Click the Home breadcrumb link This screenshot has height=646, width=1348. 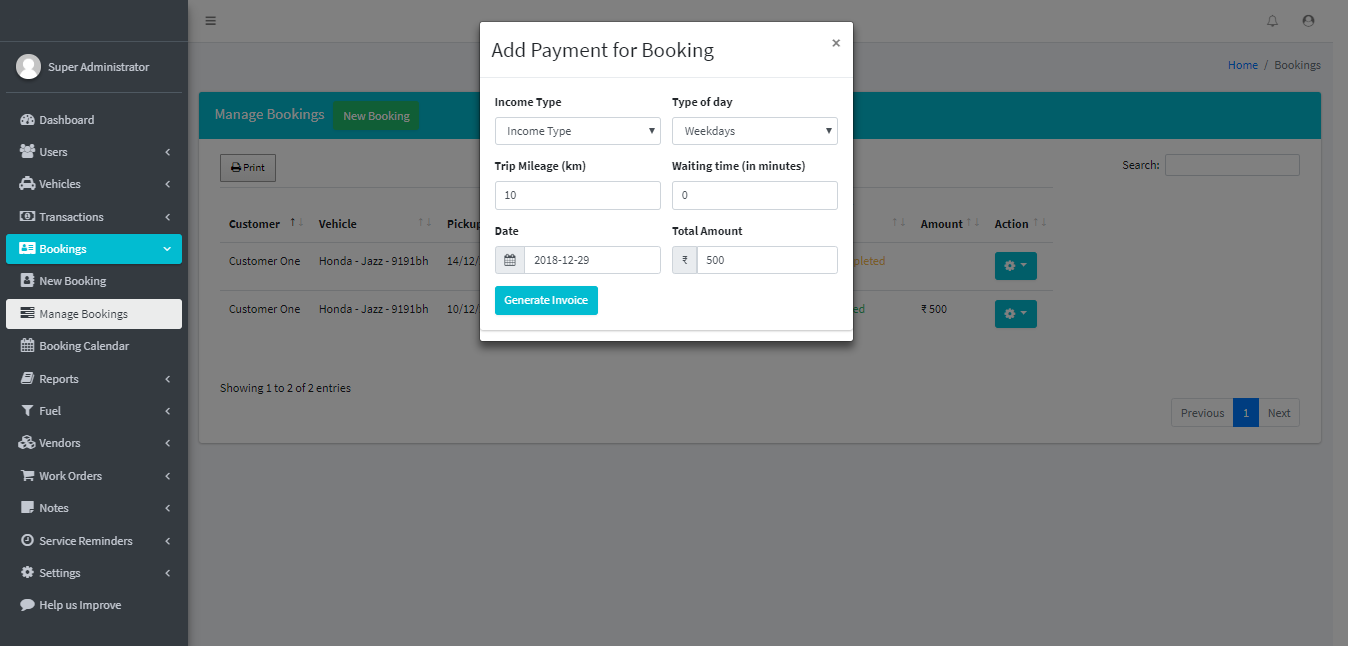(x=1242, y=65)
